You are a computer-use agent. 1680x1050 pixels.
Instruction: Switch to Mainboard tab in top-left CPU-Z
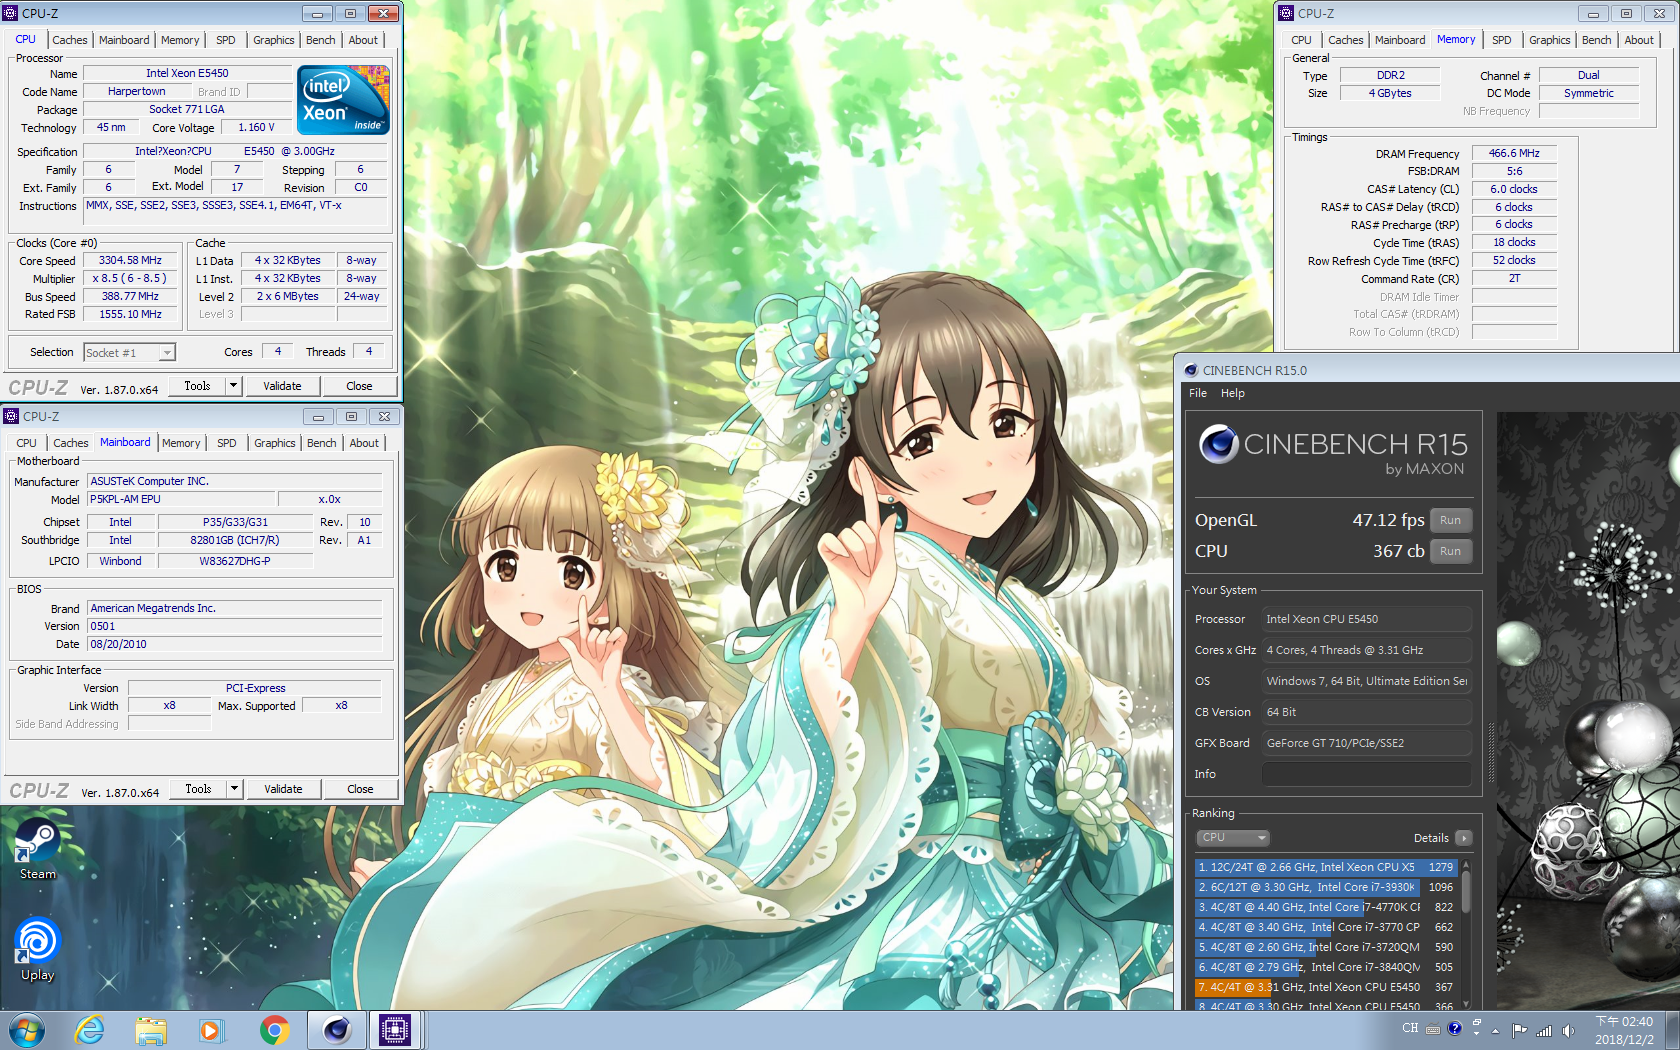point(124,40)
